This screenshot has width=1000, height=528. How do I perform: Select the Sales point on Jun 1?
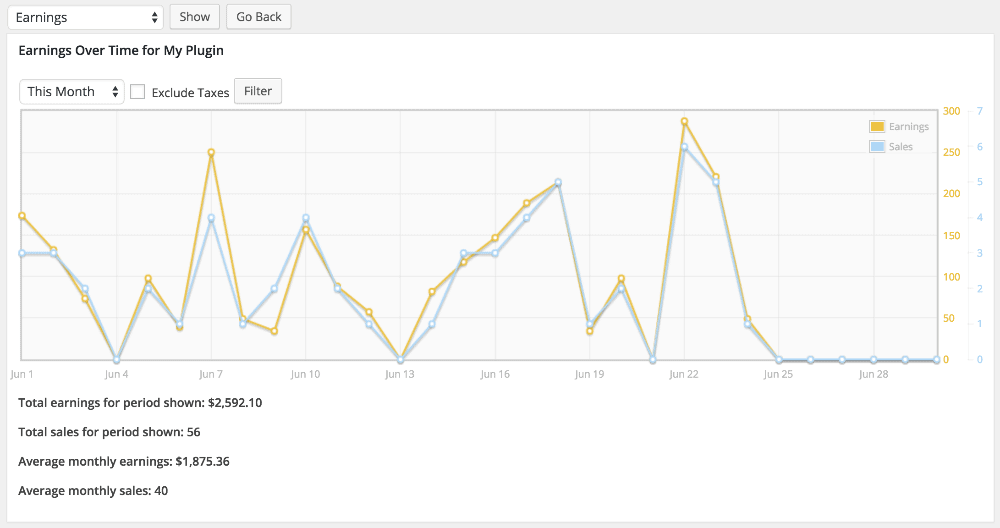(22, 254)
